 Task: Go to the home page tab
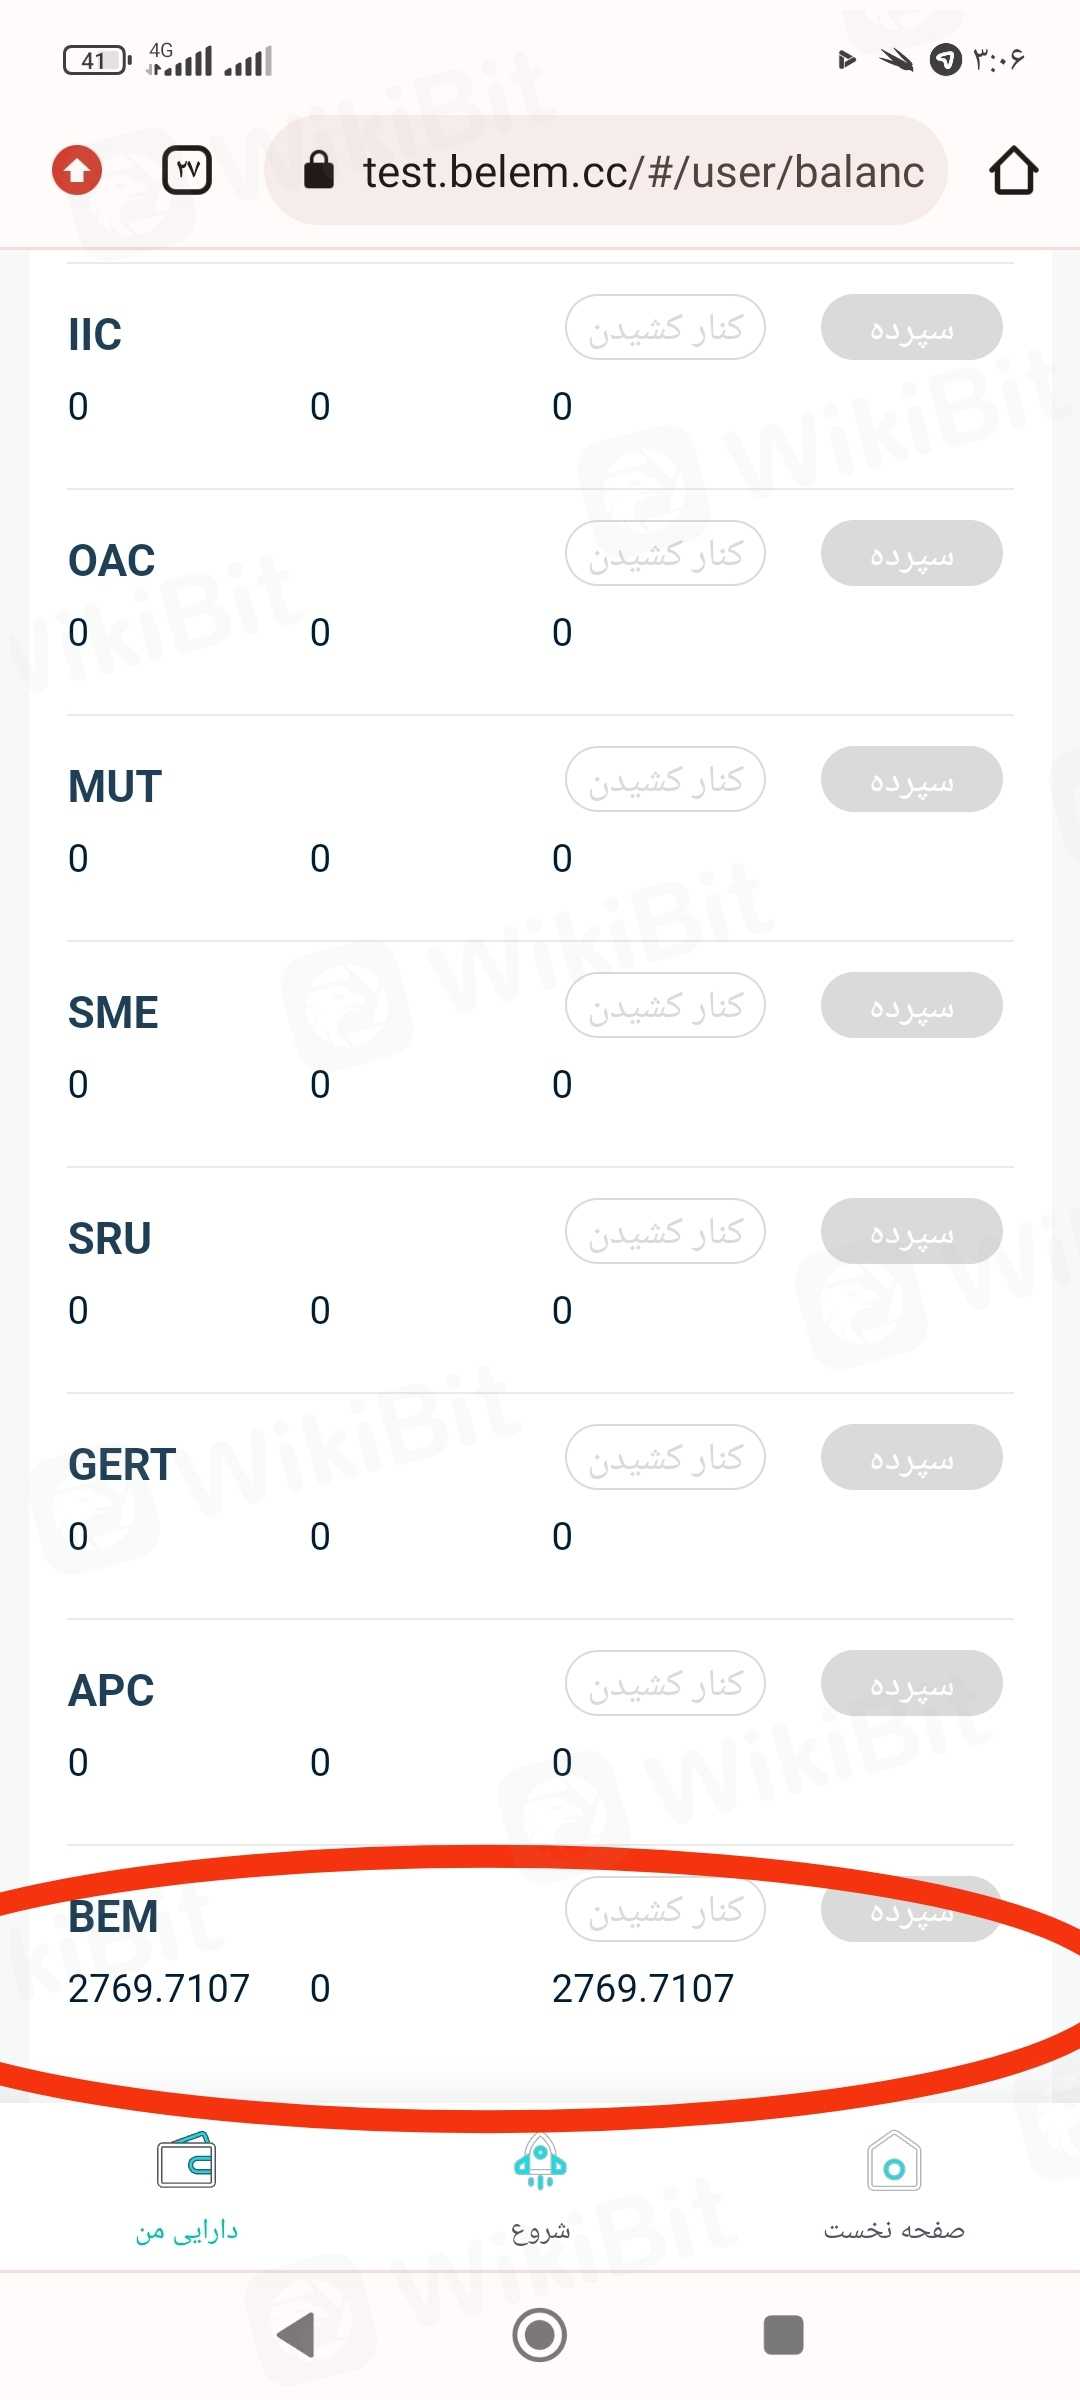(894, 2186)
